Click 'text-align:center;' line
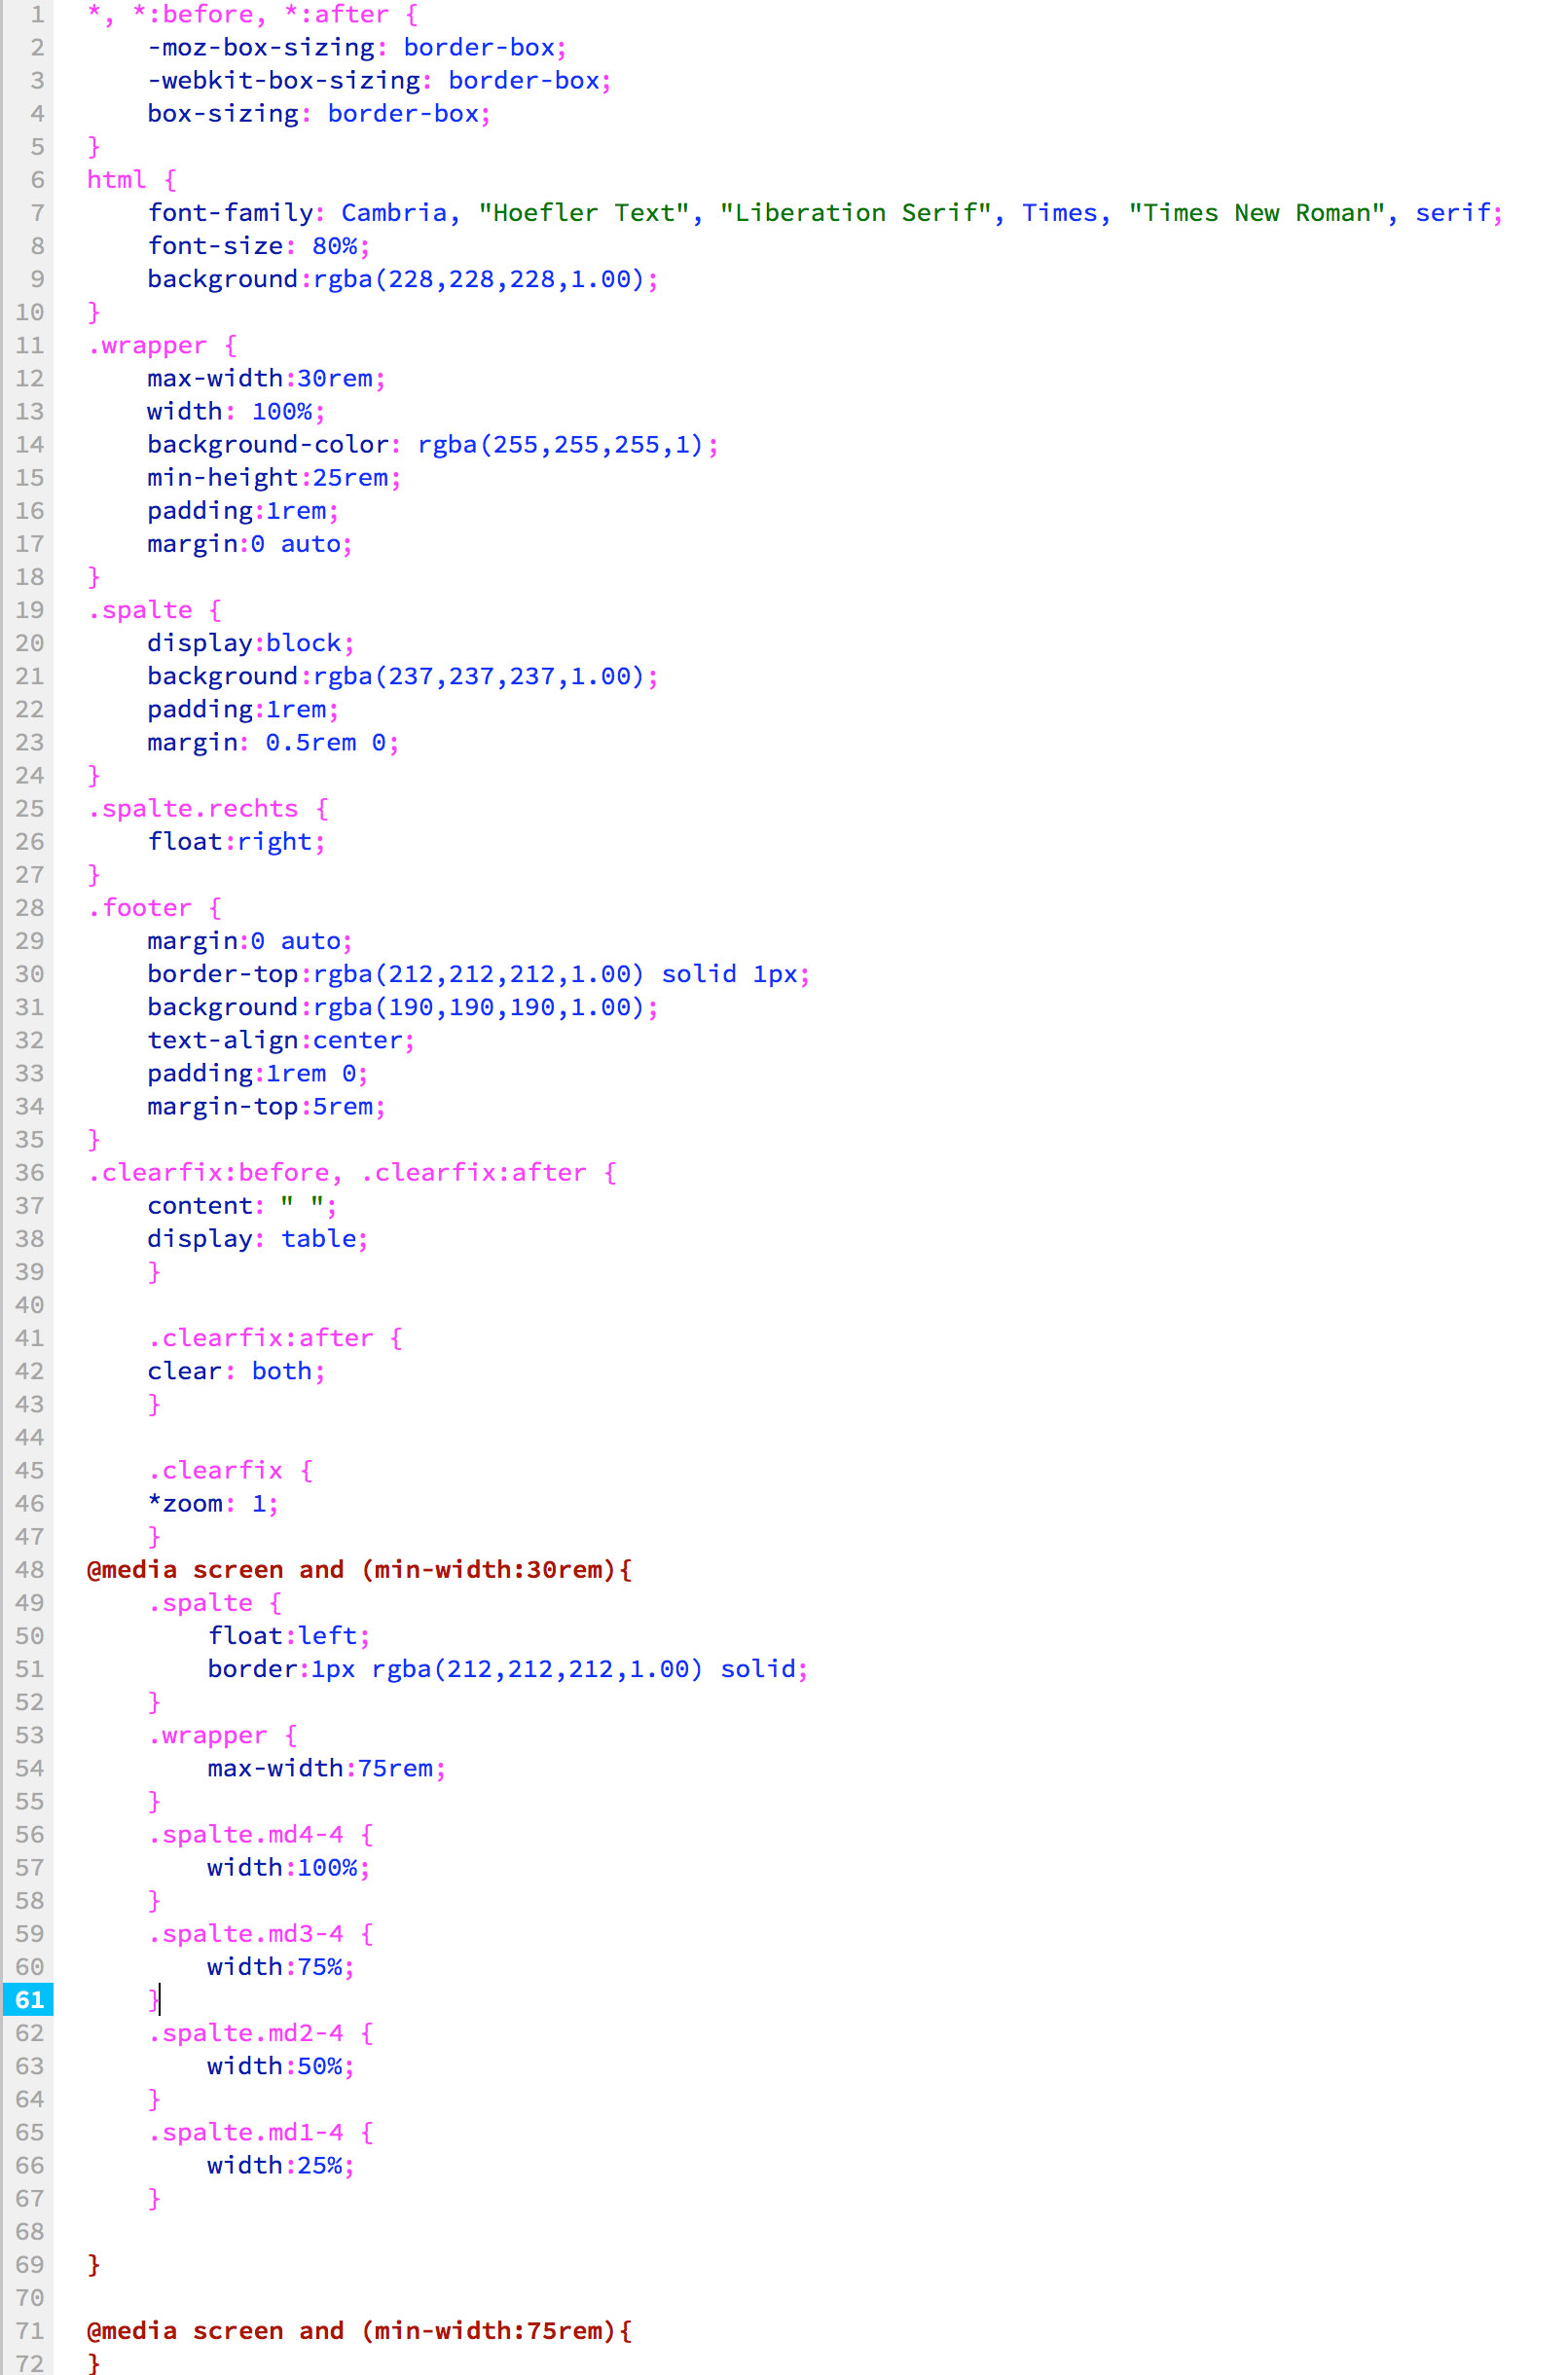This screenshot has height=2375, width=1568. [281, 1040]
